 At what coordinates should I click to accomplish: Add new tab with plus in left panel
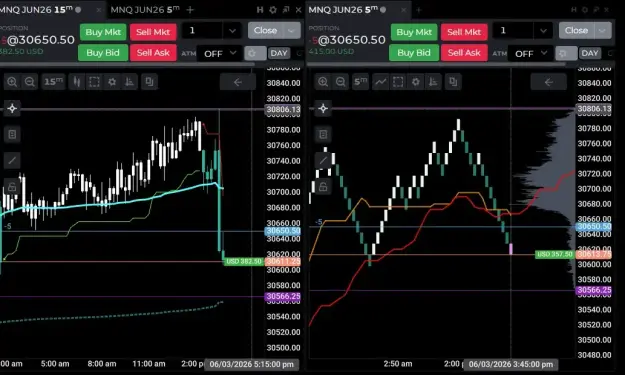point(190,10)
